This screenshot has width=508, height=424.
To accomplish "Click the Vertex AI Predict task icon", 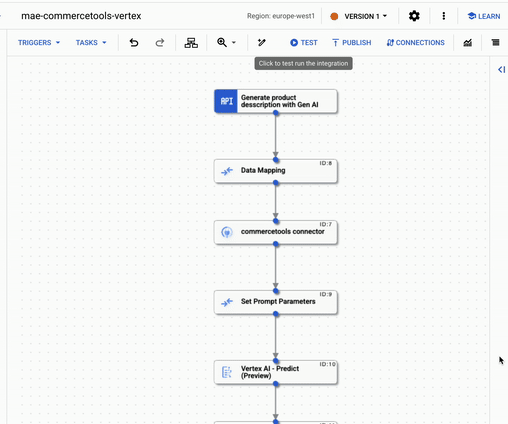I will pos(227,372).
